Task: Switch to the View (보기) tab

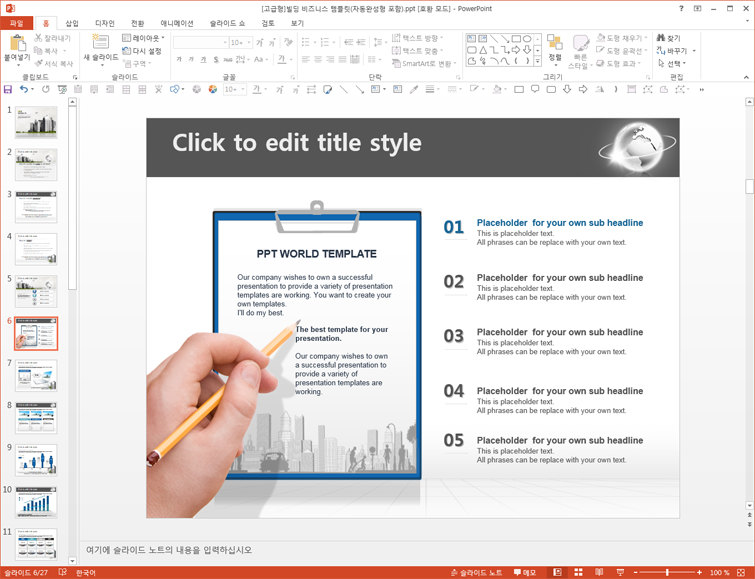Action: coord(297,23)
